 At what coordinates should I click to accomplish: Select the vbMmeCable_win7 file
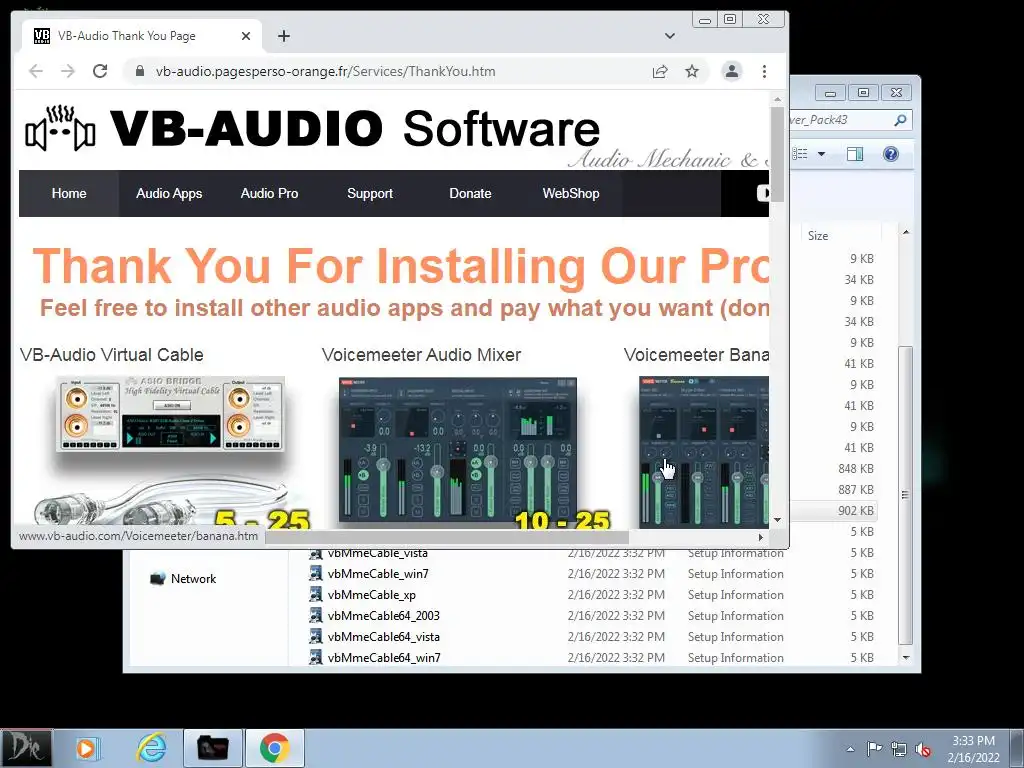378,573
